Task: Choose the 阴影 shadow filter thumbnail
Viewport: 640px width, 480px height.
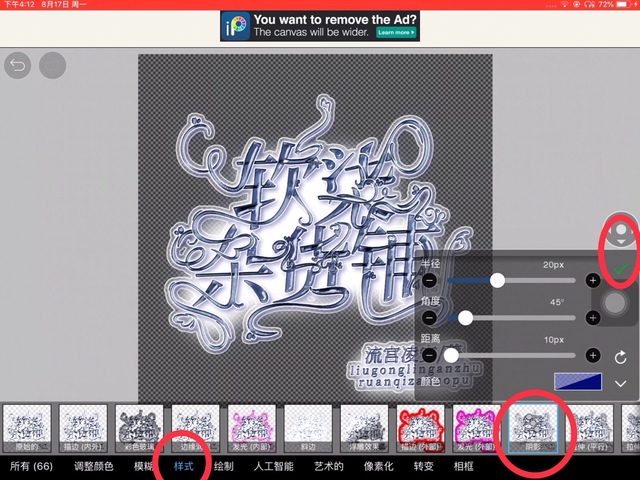Action: coord(529,428)
